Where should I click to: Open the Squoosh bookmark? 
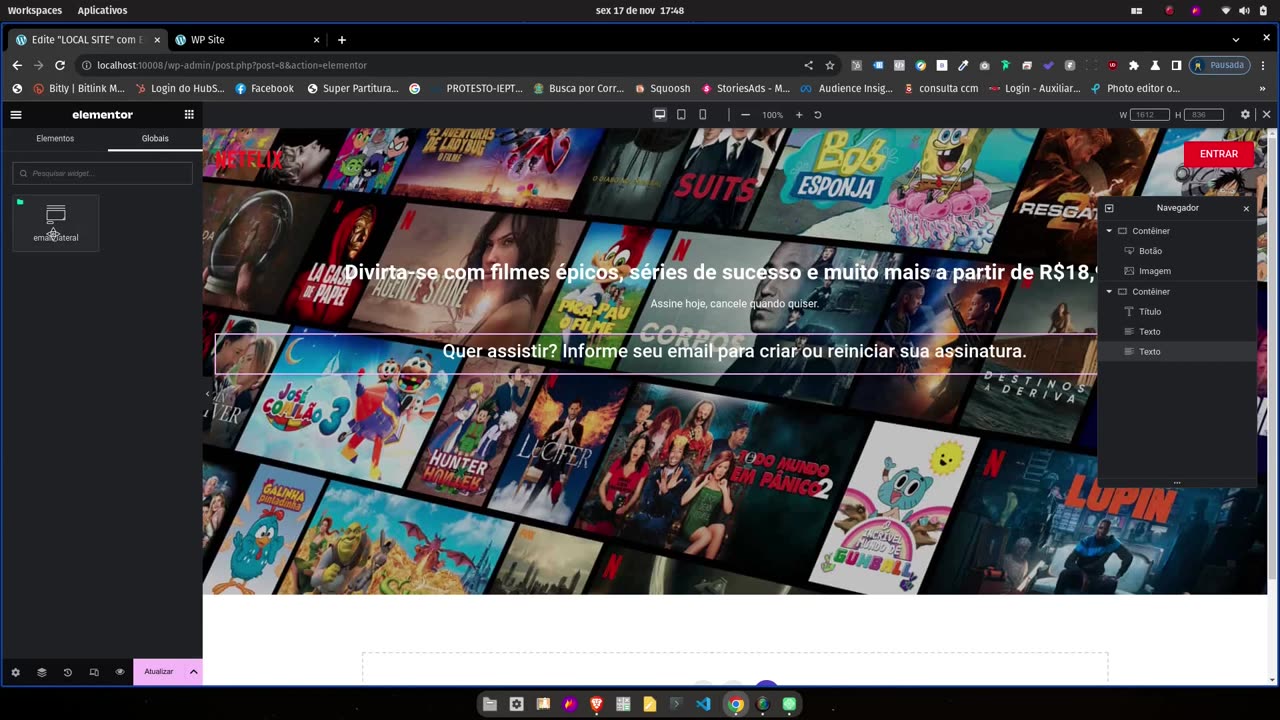[662, 88]
